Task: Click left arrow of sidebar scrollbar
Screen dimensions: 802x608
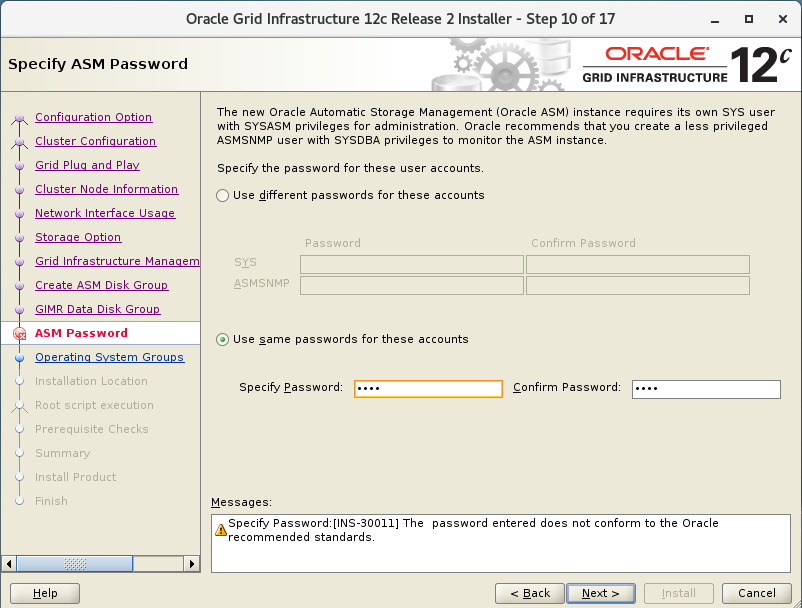Action: click(9, 564)
